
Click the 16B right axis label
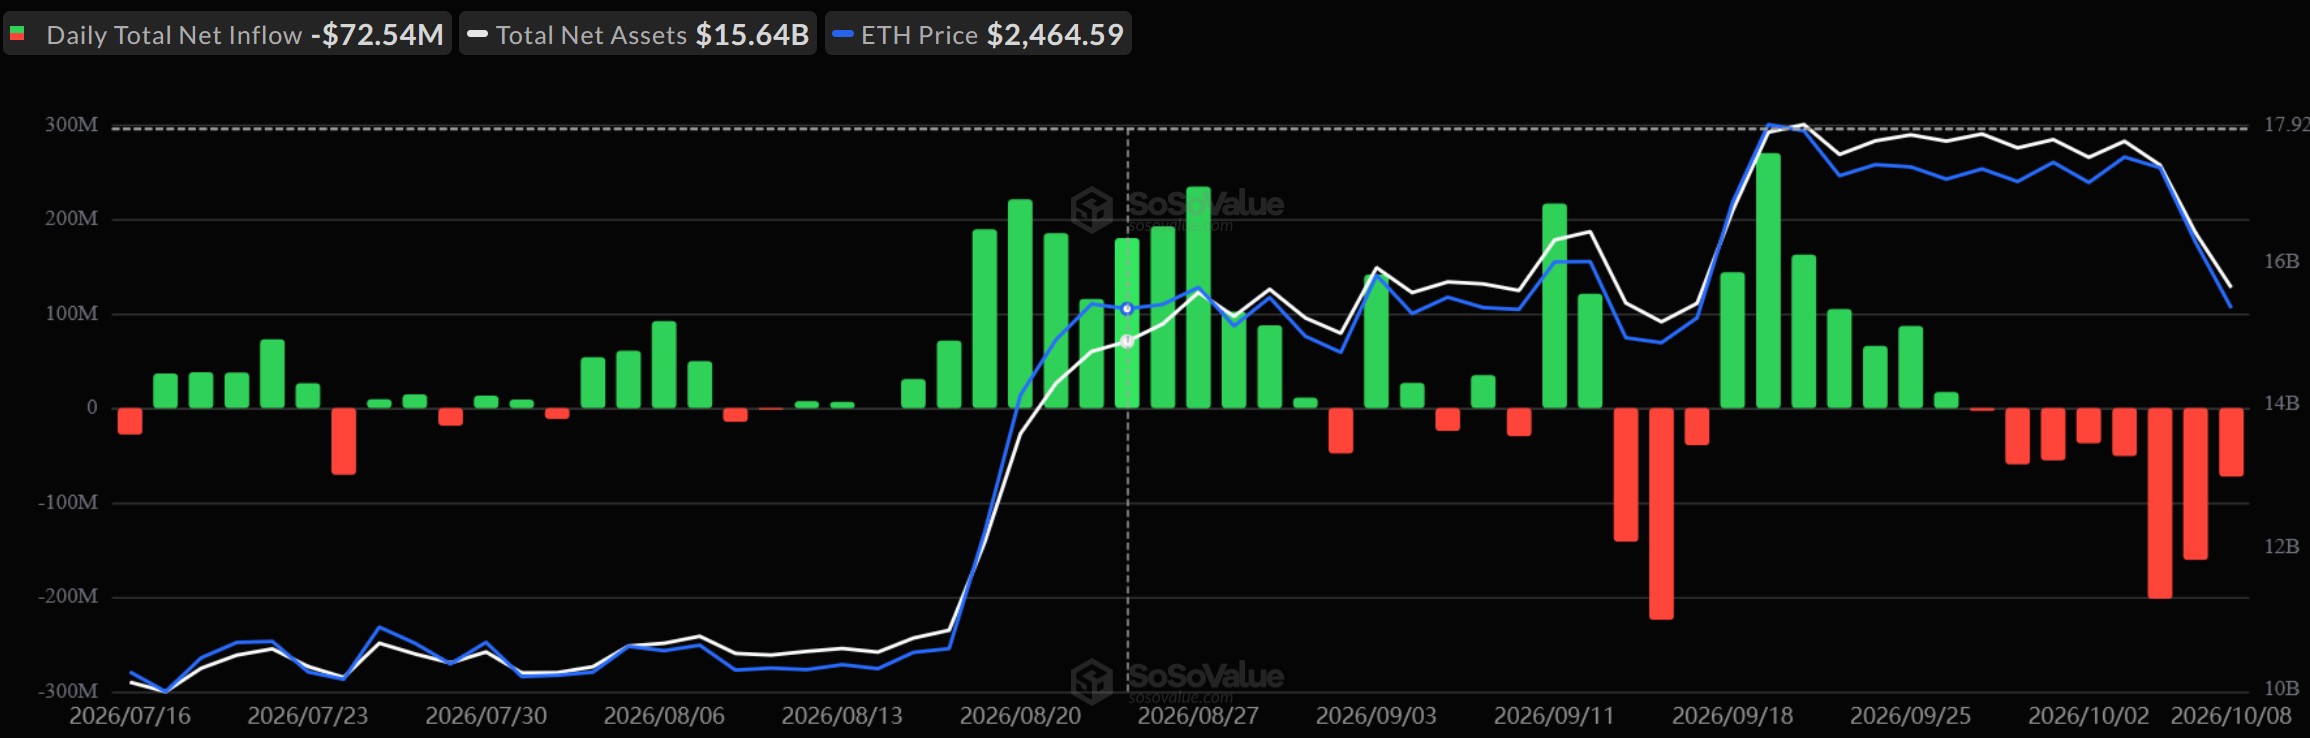2281,262
